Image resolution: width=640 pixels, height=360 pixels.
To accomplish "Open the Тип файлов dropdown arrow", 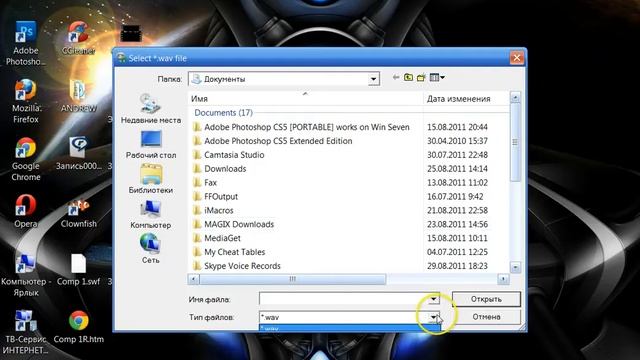I will coord(433,317).
